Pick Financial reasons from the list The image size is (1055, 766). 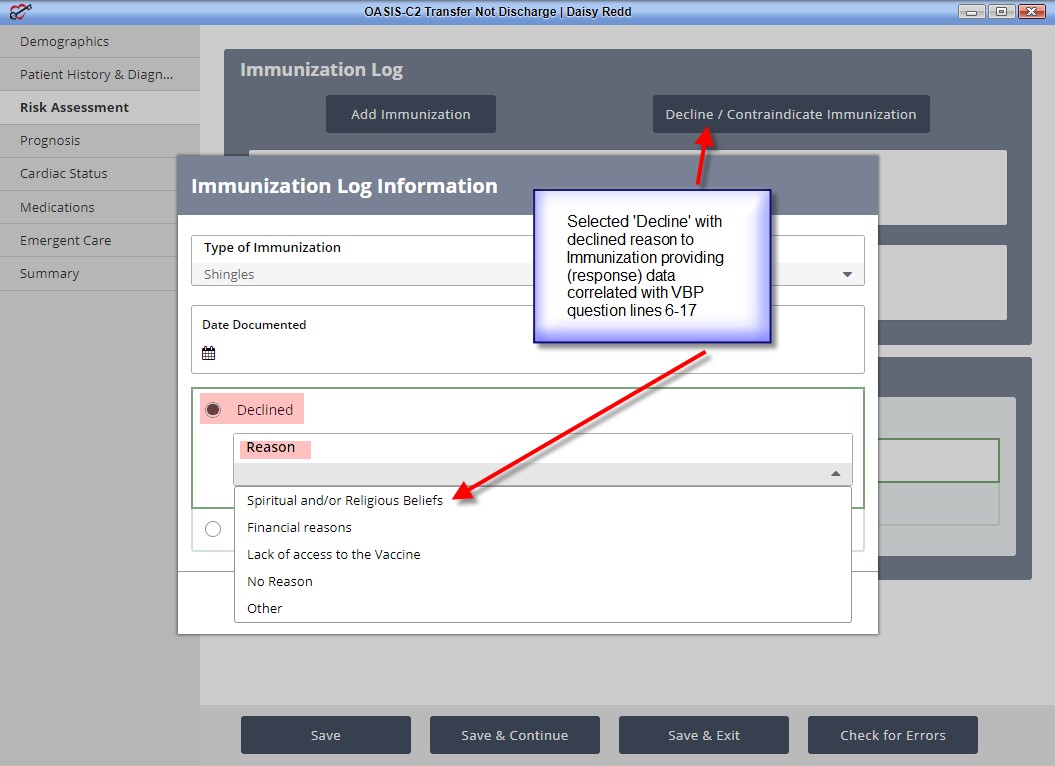click(x=299, y=527)
